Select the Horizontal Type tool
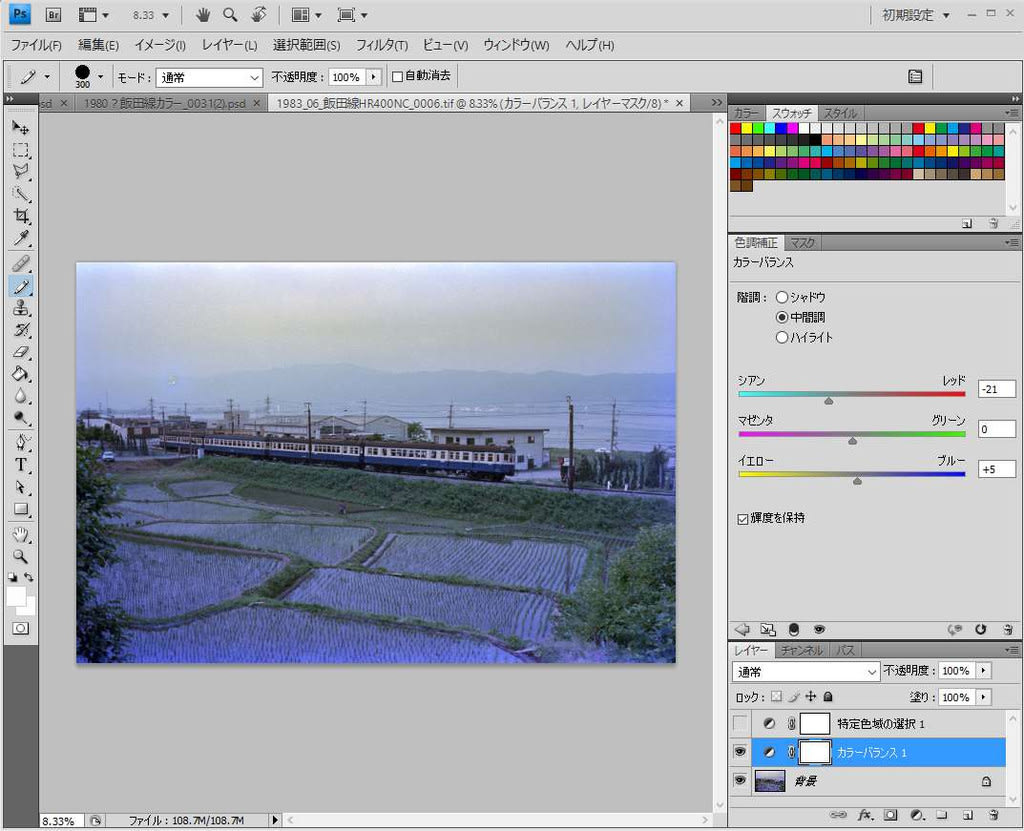This screenshot has width=1024, height=831. pyautogui.click(x=20, y=464)
